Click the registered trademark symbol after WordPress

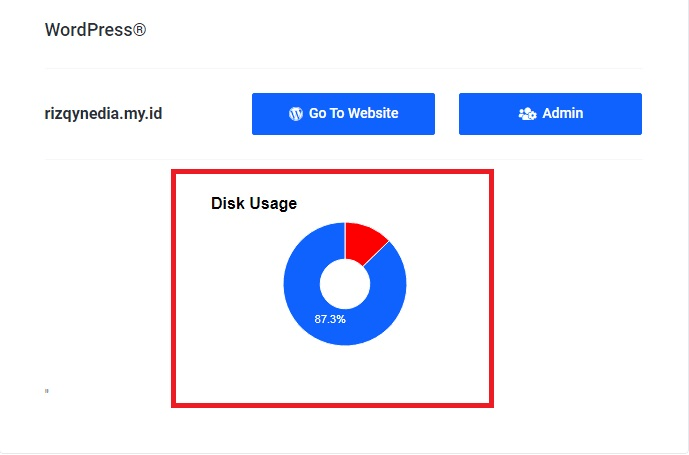(x=140, y=29)
